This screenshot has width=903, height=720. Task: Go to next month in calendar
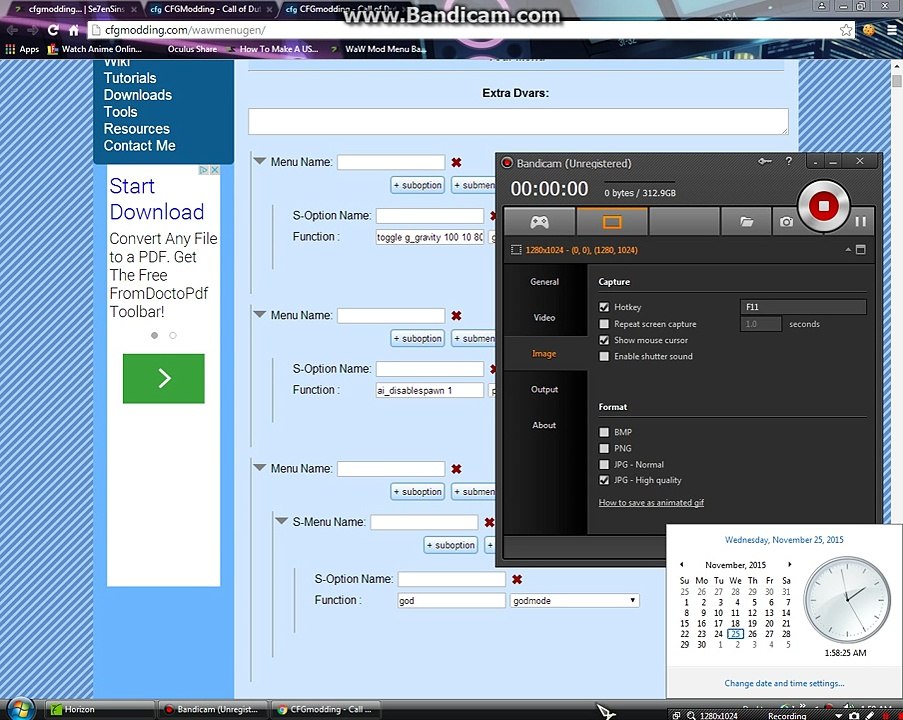point(790,564)
